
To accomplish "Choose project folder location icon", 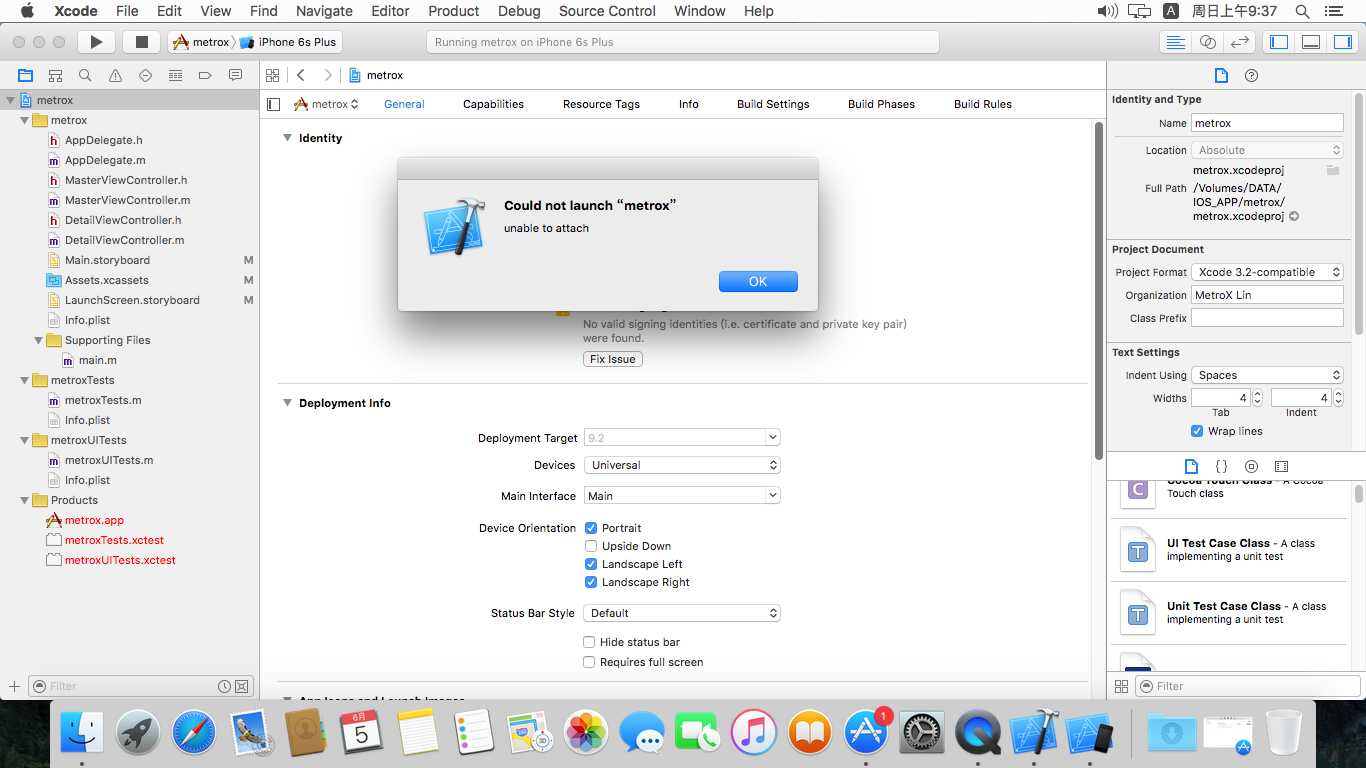I will pos(1332,170).
